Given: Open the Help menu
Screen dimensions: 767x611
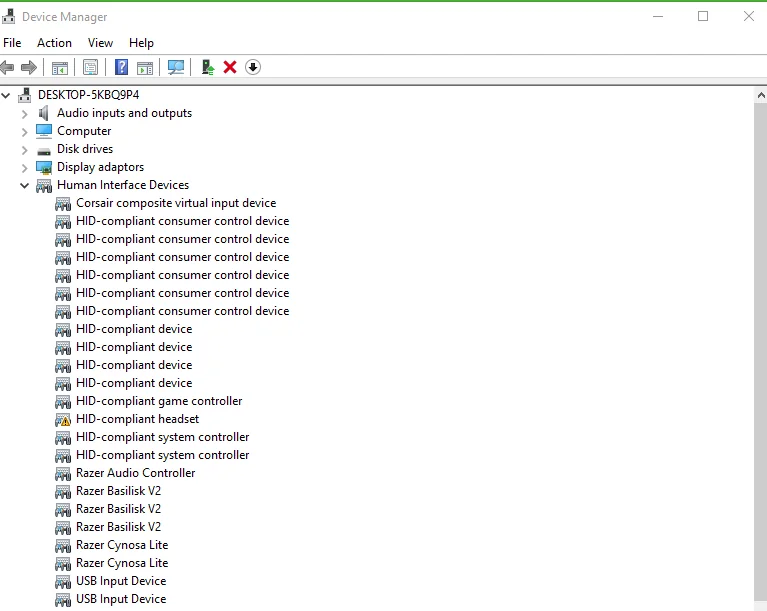Looking at the screenshot, I should click(141, 43).
